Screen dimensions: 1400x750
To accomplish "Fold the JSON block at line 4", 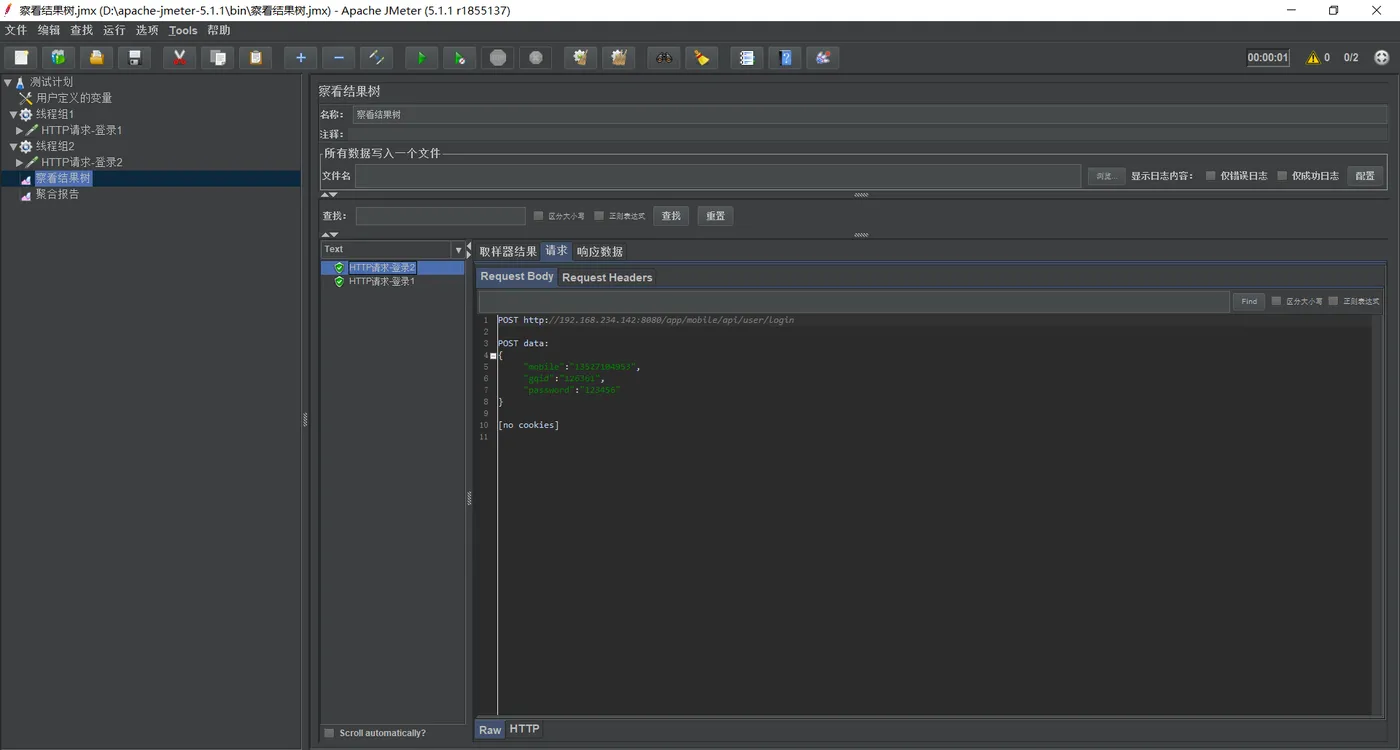I will [493, 355].
